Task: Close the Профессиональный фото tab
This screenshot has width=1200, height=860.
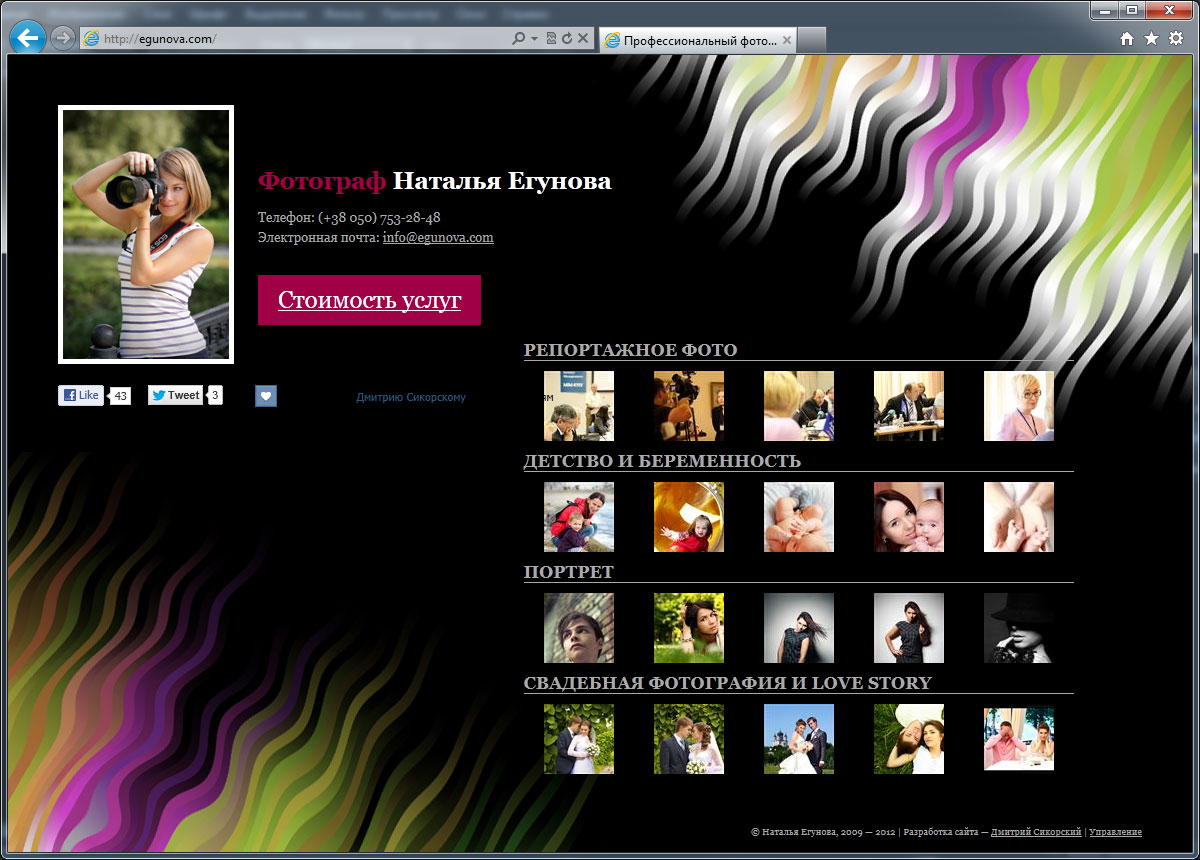Action: pyautogui.click(x=787, y=41)
